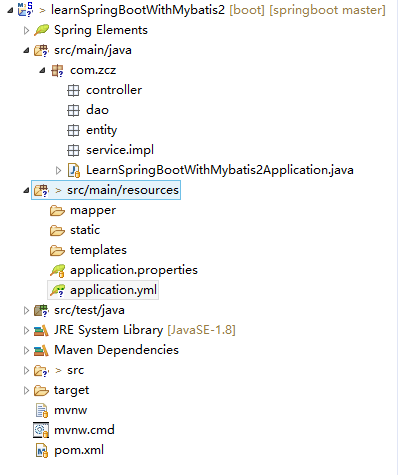Select the service.impl package label

click(120, 150)
